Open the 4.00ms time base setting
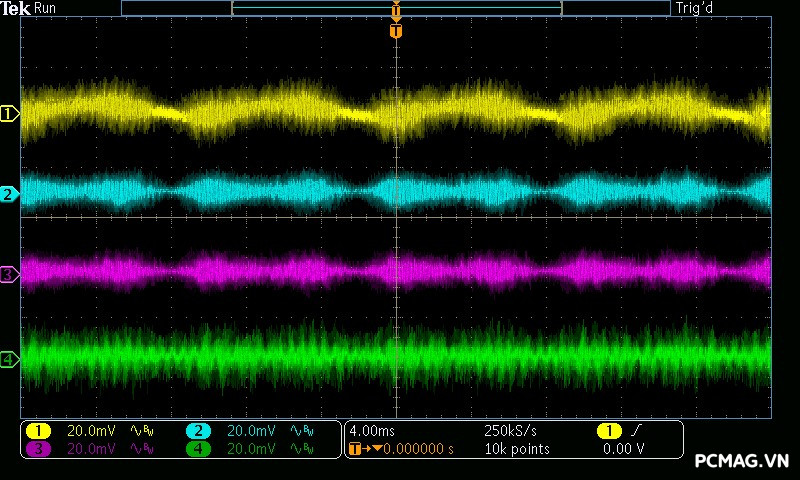 coord(374,431)
